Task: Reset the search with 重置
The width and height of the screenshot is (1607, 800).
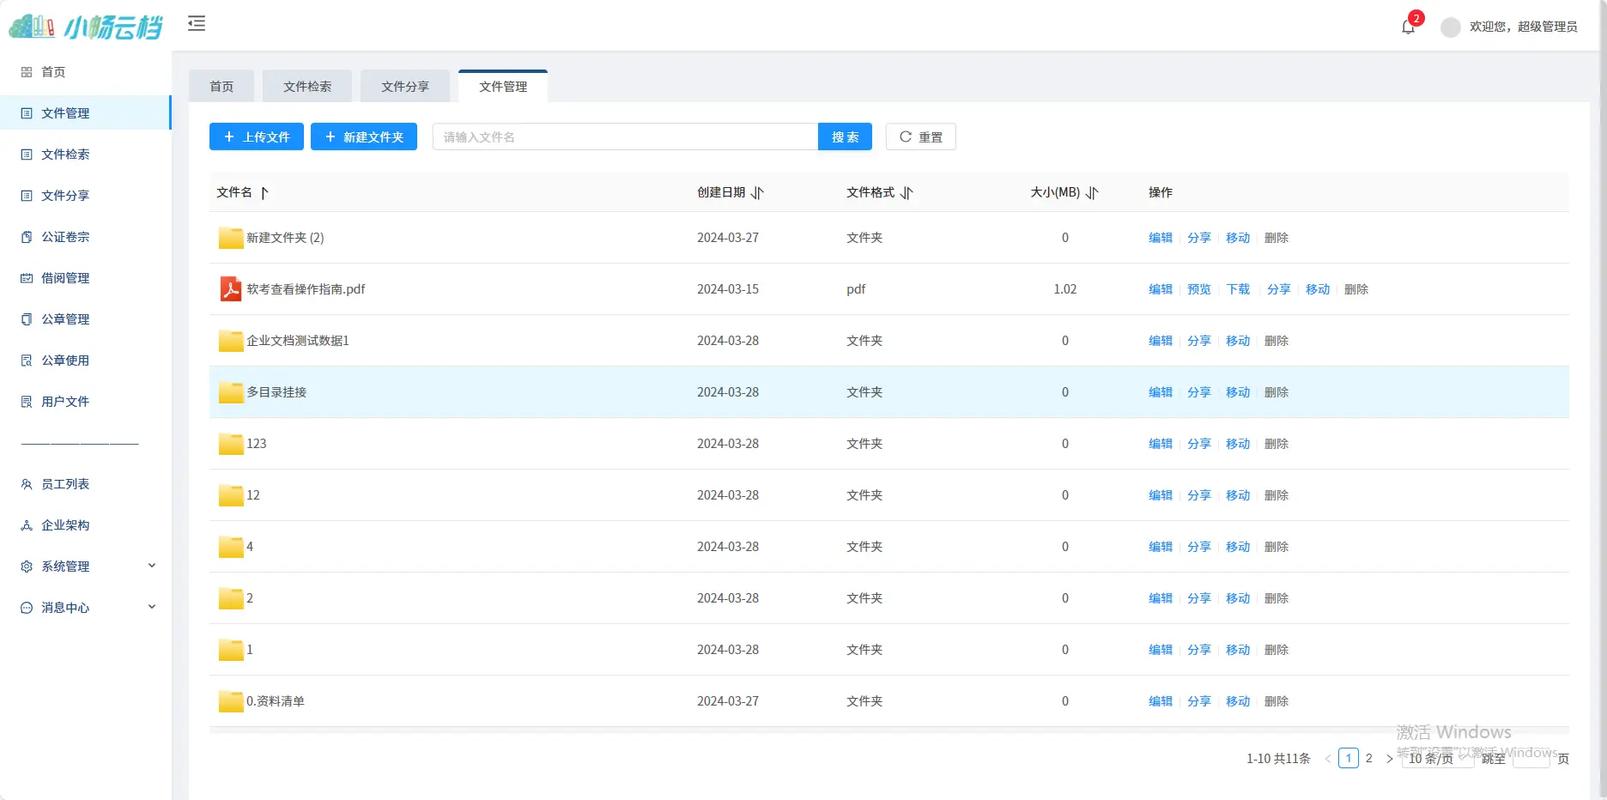Action: [921, 137]
